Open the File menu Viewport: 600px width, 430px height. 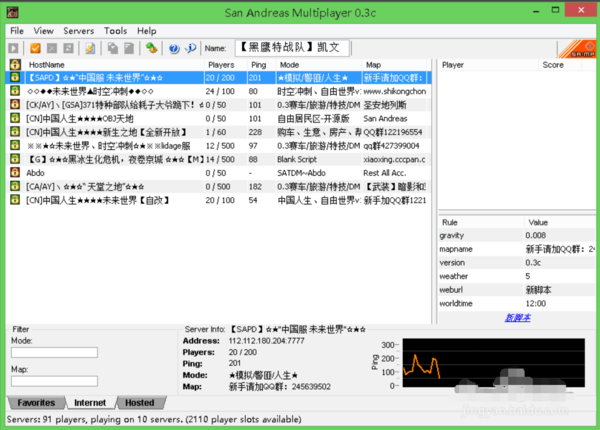(x=17, y=31)
